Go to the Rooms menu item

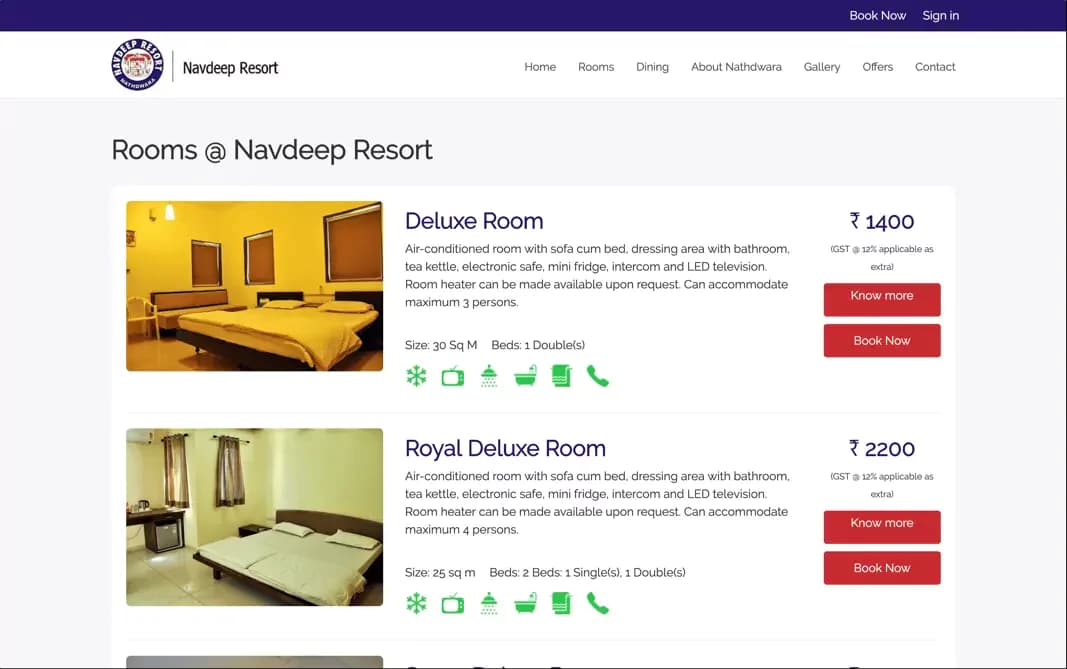pyautogui.click(x=596, y=67)
